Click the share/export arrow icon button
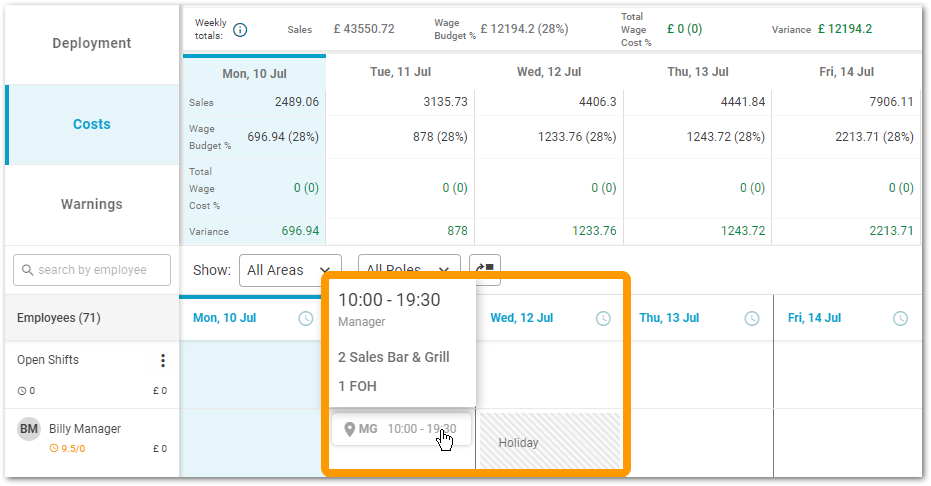Viewport: 931px width, 486px height. 485,269
